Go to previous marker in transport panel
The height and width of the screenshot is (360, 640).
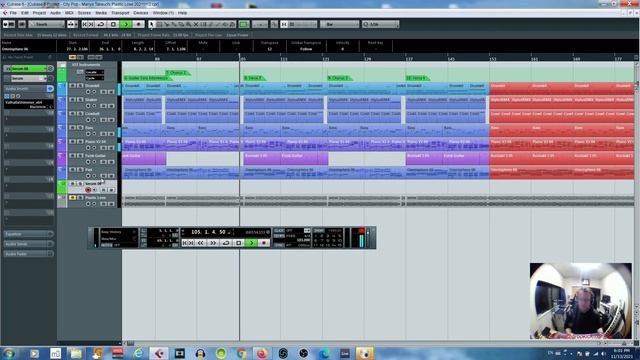click(x=185, y=243)
